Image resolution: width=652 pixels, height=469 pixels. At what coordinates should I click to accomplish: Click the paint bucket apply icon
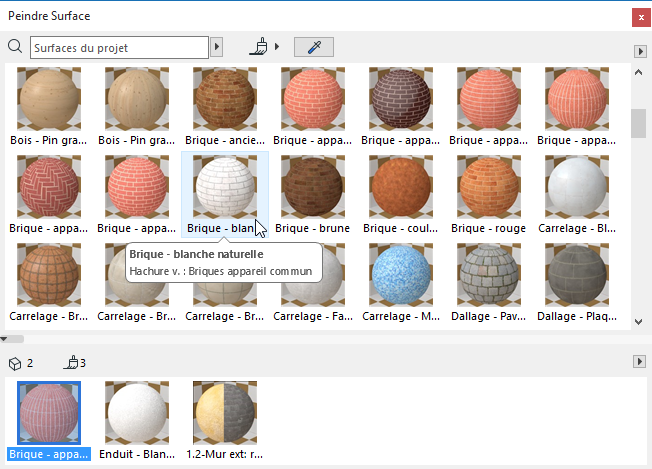click(x=259, y=46)
